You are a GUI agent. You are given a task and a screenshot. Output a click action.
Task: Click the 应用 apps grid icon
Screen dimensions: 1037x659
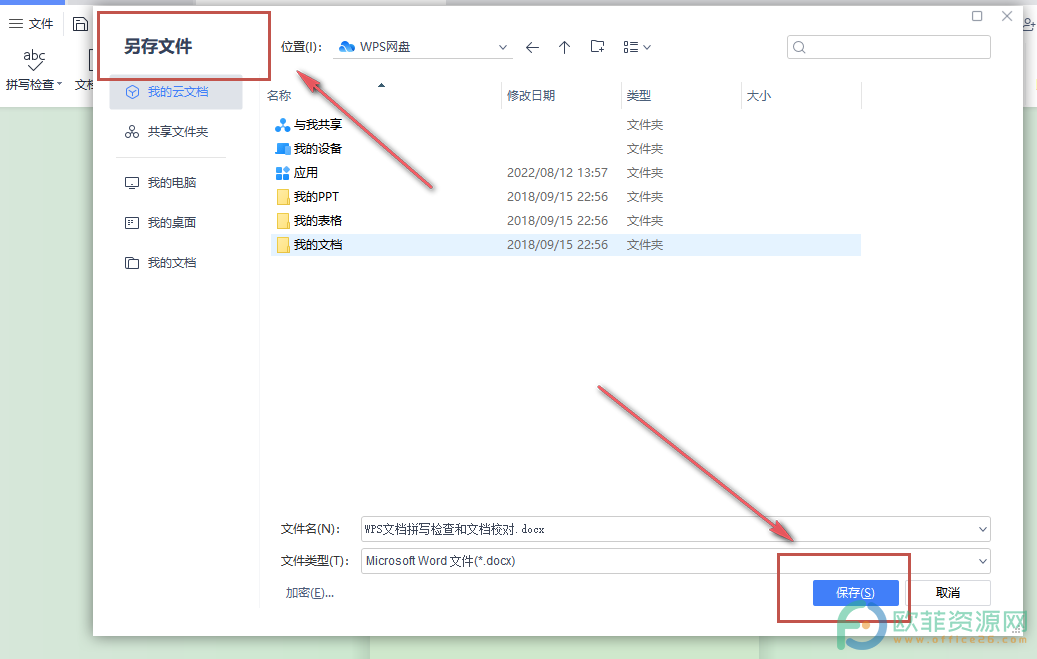coord(282,173)
